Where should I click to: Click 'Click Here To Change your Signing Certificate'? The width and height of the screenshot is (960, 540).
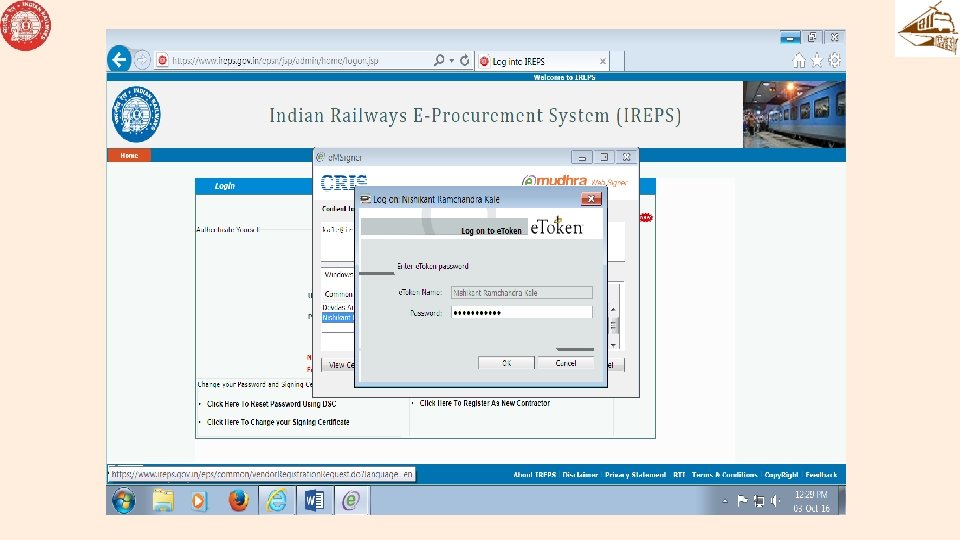(278, 422)
